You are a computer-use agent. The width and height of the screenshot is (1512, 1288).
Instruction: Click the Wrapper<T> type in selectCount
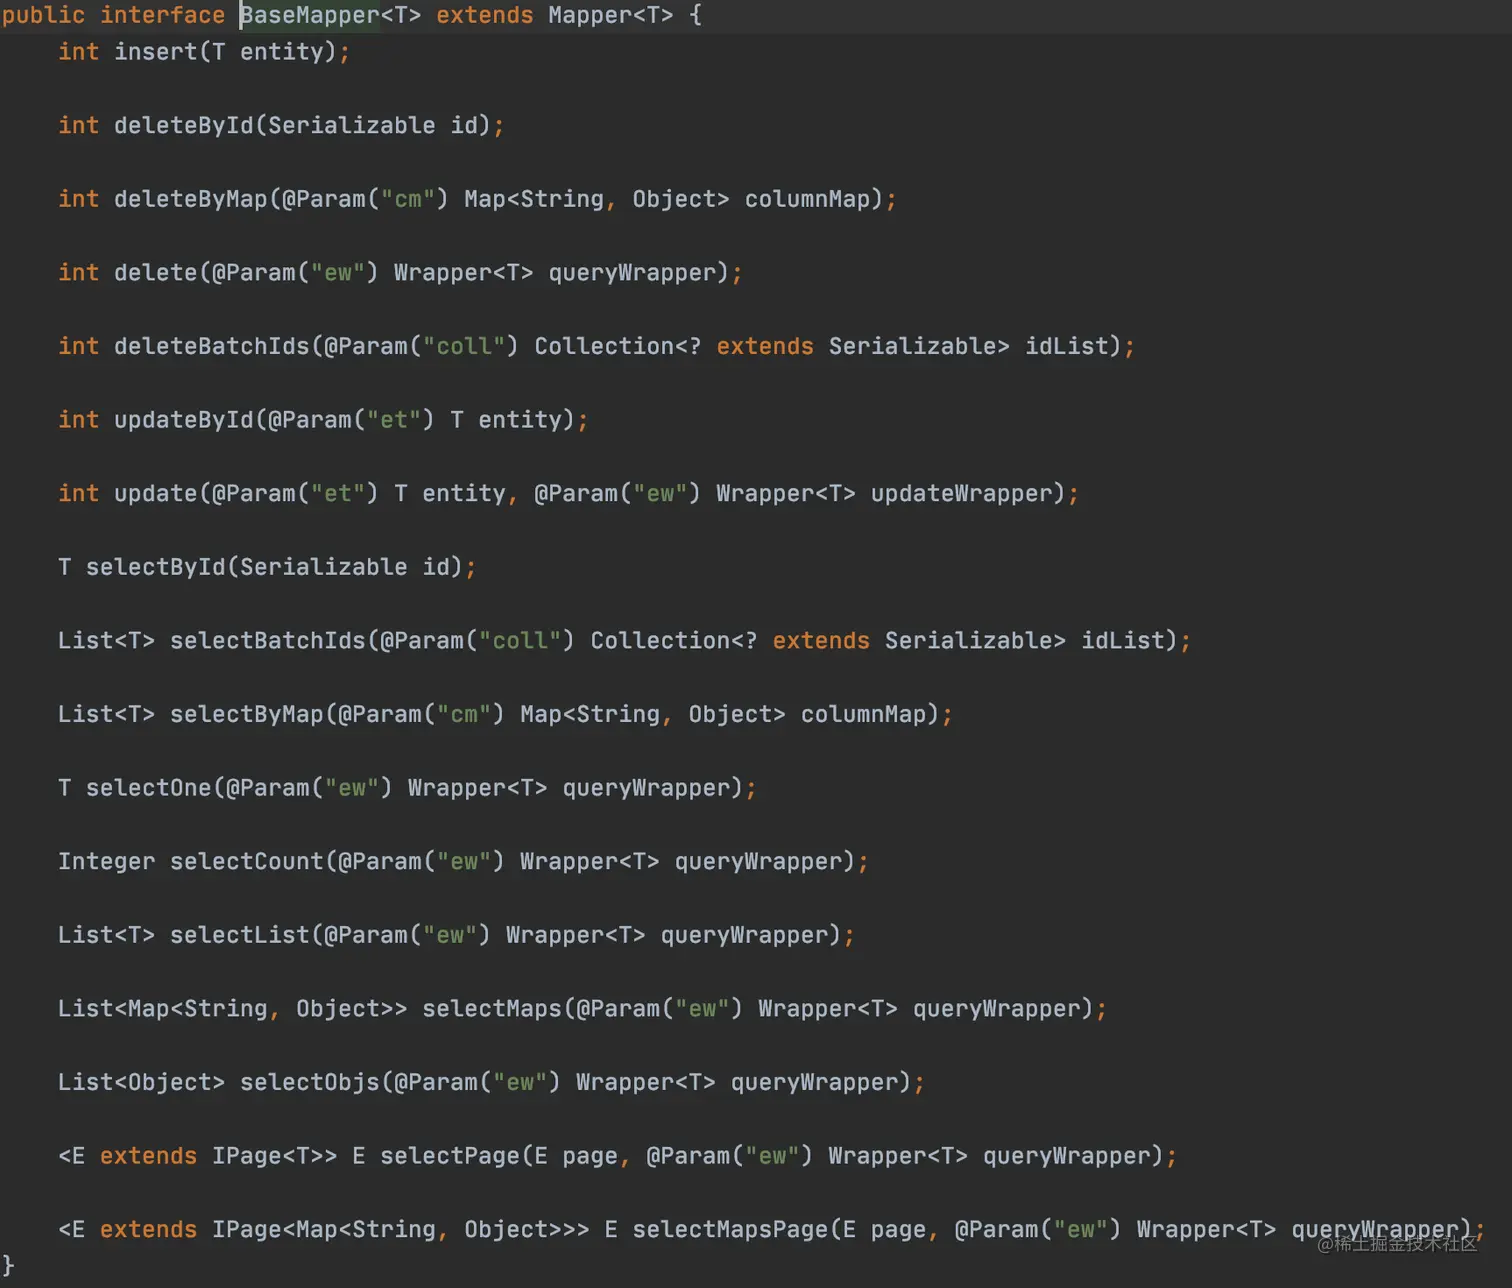(x=590, y=861)
